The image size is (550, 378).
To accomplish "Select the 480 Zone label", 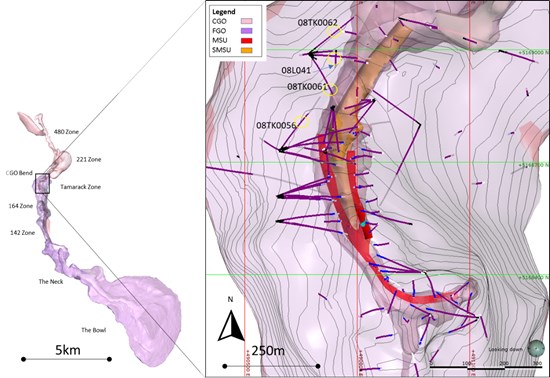I will [66, 132].
